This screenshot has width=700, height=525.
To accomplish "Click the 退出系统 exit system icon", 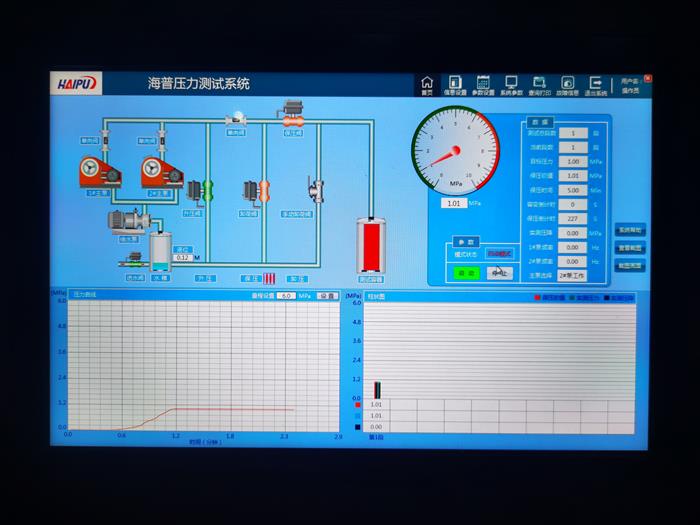I will [x=596, y=84].
